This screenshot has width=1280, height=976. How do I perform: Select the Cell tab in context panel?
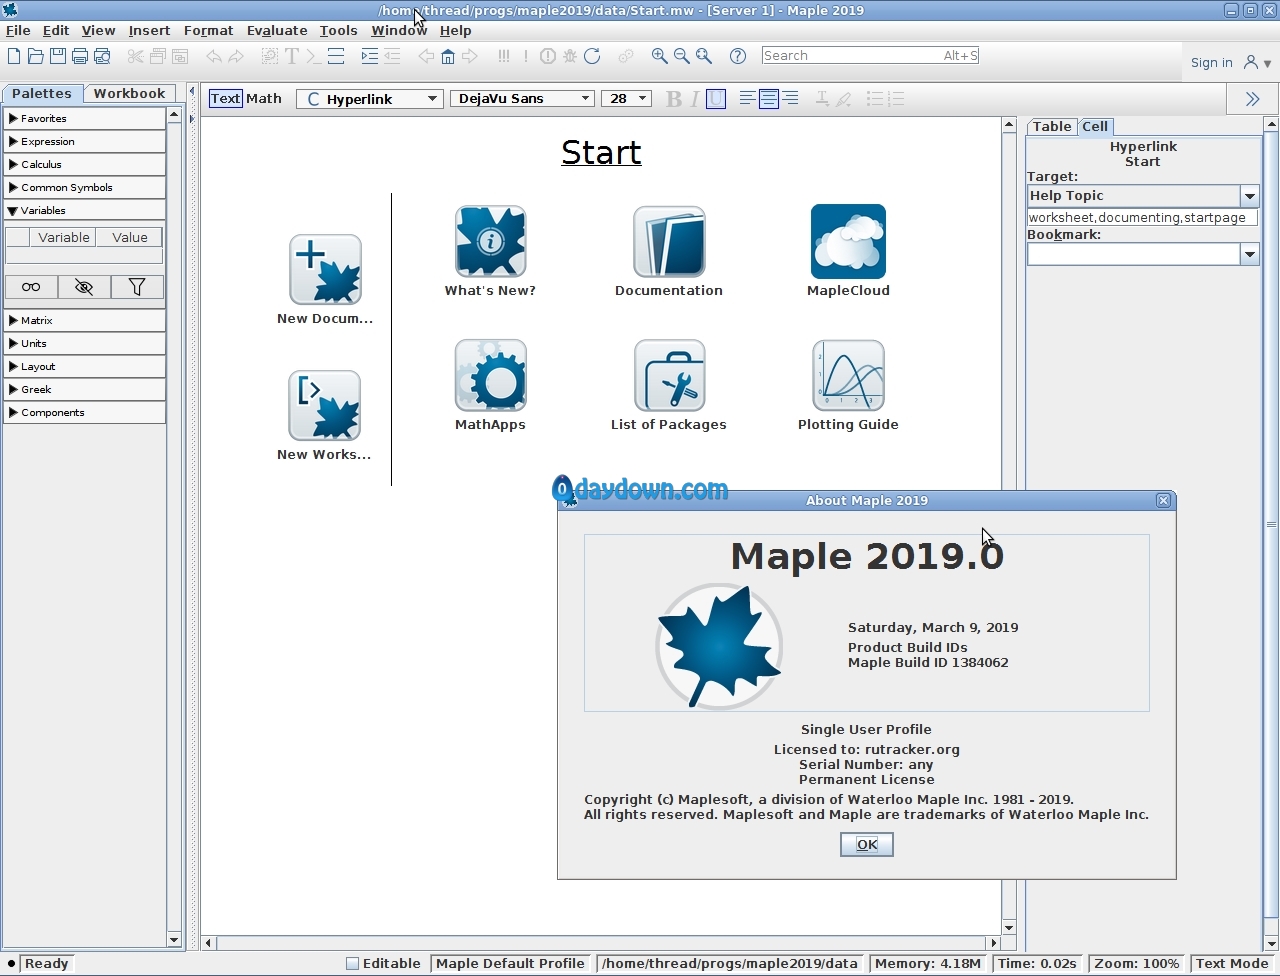pos(1095,126)
